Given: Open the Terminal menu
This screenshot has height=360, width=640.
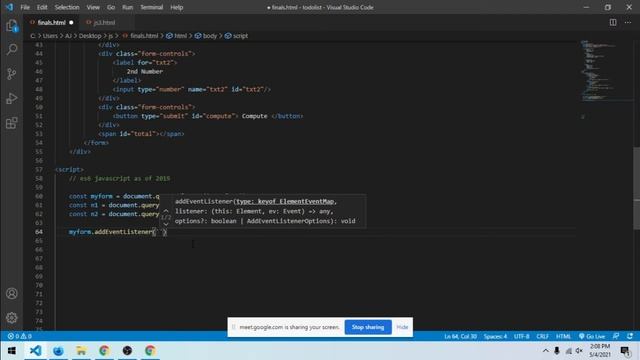Looking at the screenshot, I should coord(151,7).
